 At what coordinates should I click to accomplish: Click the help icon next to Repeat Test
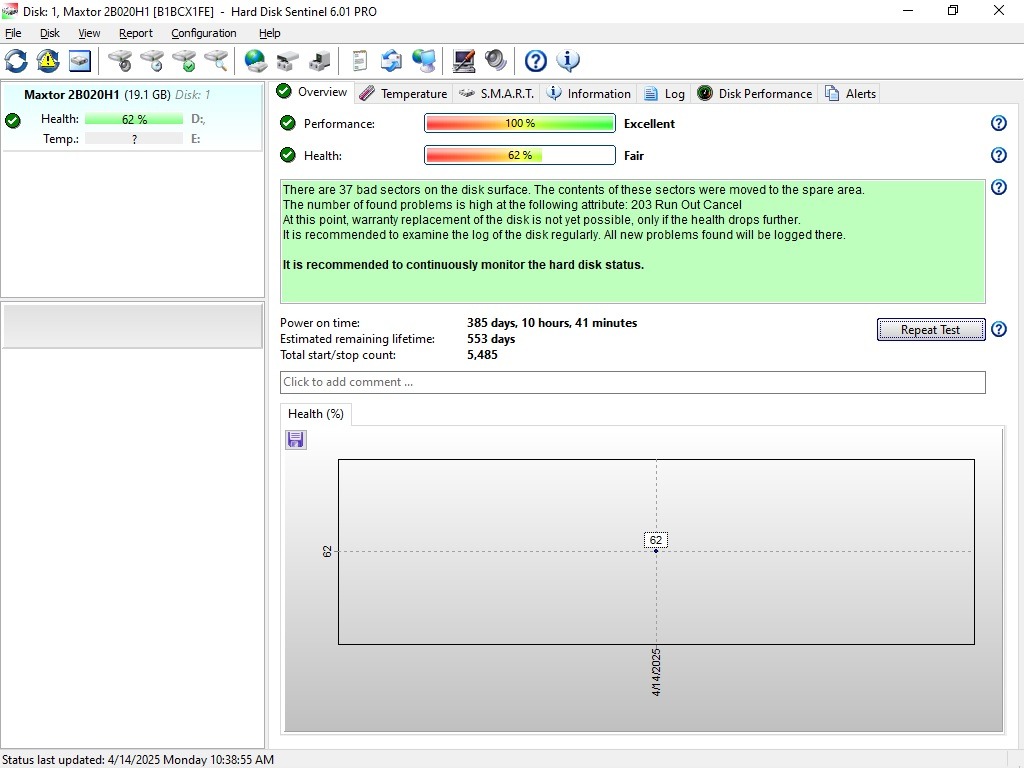pos(999,329)
